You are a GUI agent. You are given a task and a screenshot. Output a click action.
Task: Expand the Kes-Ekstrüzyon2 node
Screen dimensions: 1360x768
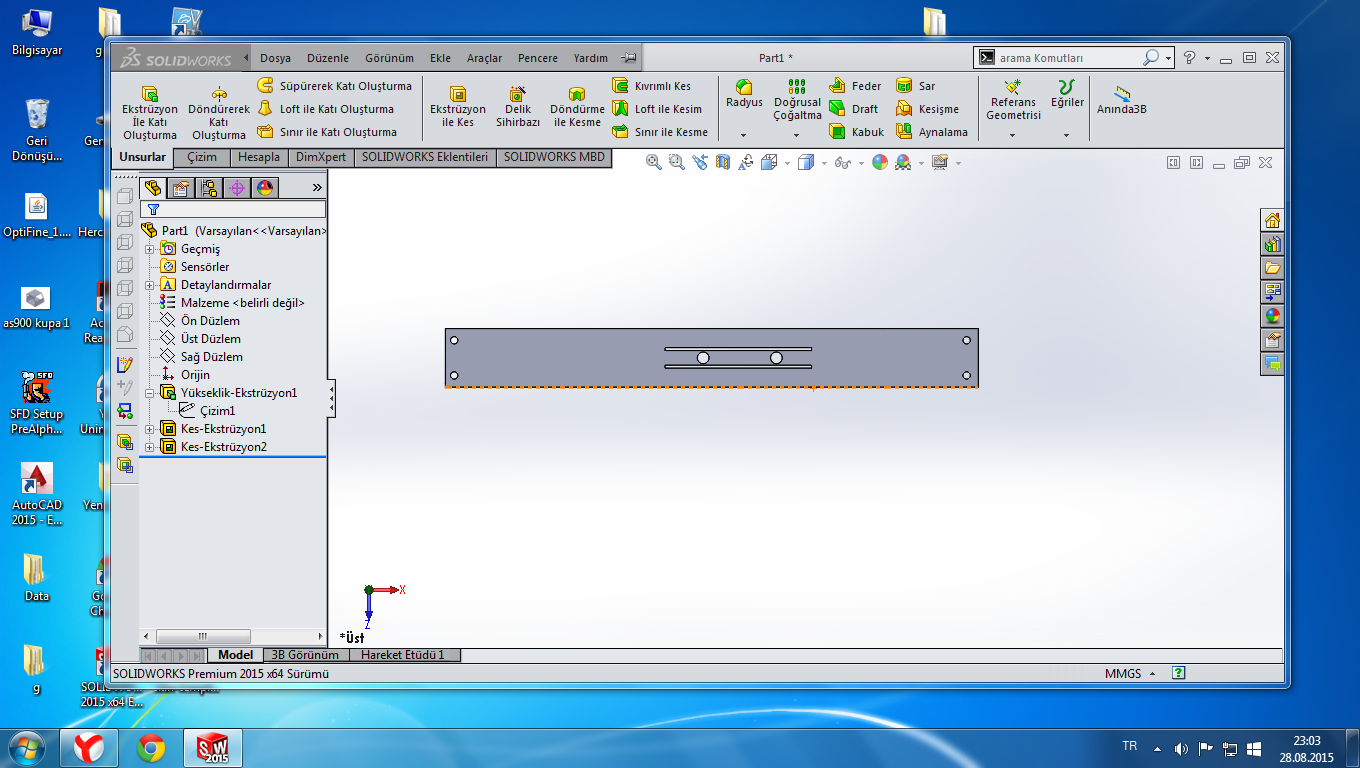coord(150,447)
